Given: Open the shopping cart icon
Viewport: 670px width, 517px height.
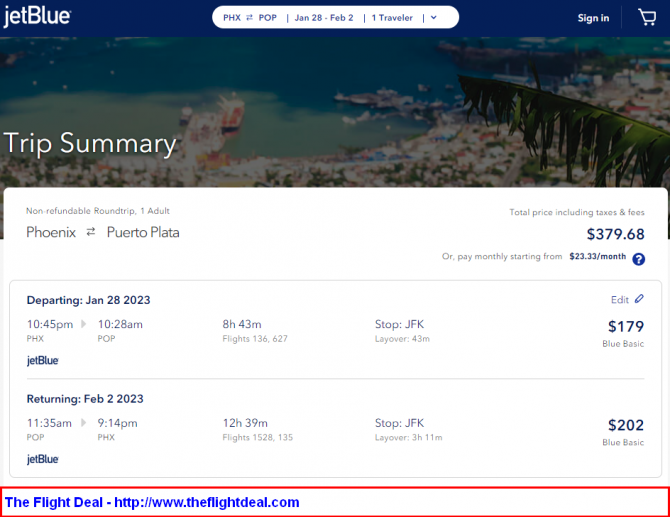Looking at the screenshot, I should pyautogui.click(x=647, y=18).
